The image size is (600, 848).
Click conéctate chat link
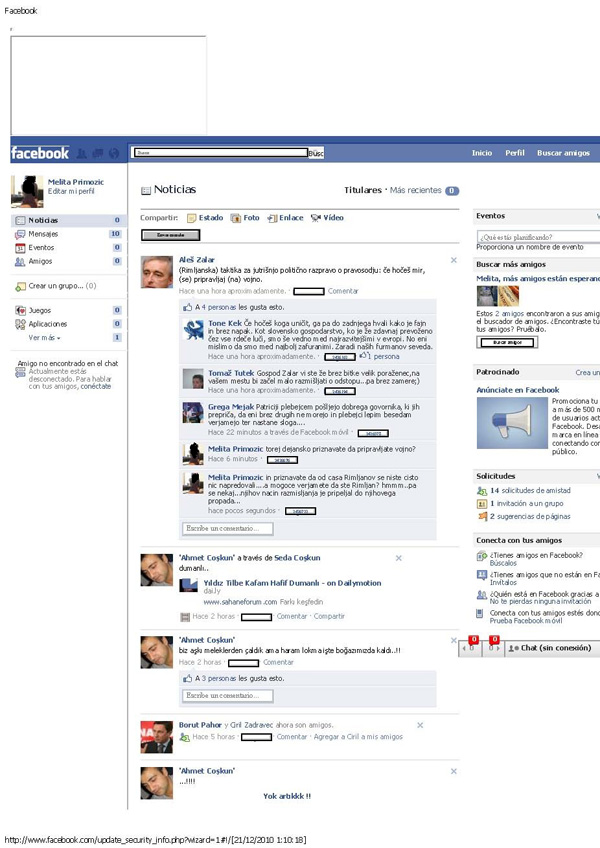[96, 387]
